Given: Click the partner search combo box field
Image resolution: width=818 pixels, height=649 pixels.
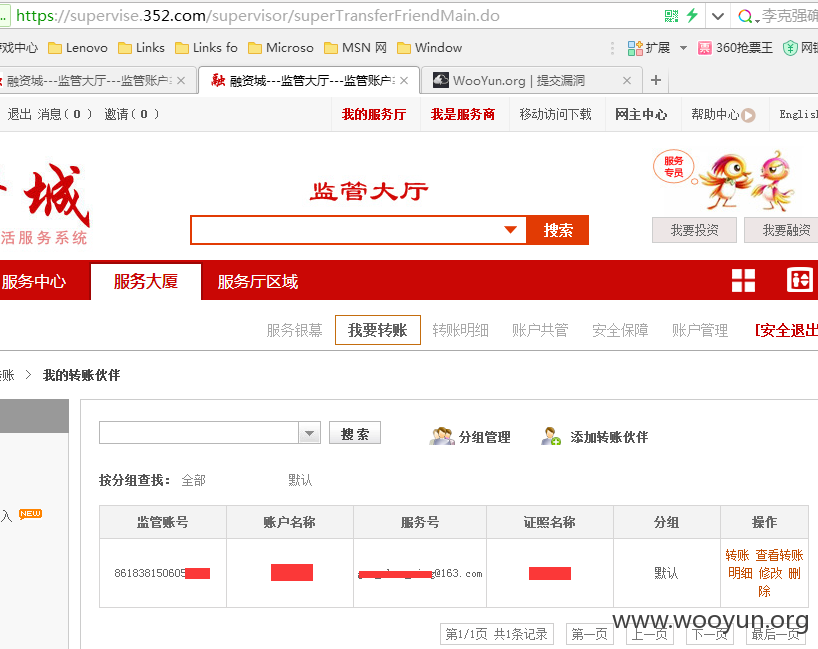Looking at the screenshot, I should pyautogui.click(x=199, y=432).
